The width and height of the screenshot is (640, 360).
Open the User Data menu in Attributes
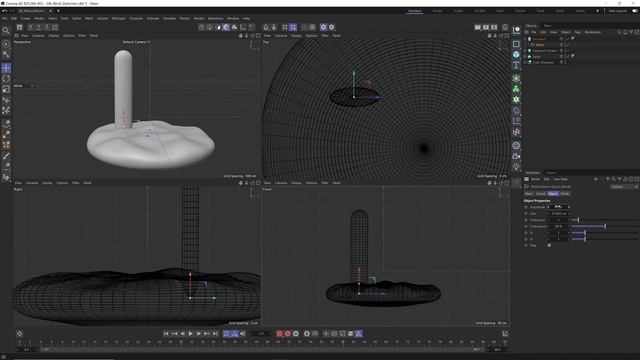pyautogui.click(x=560, y=179)
